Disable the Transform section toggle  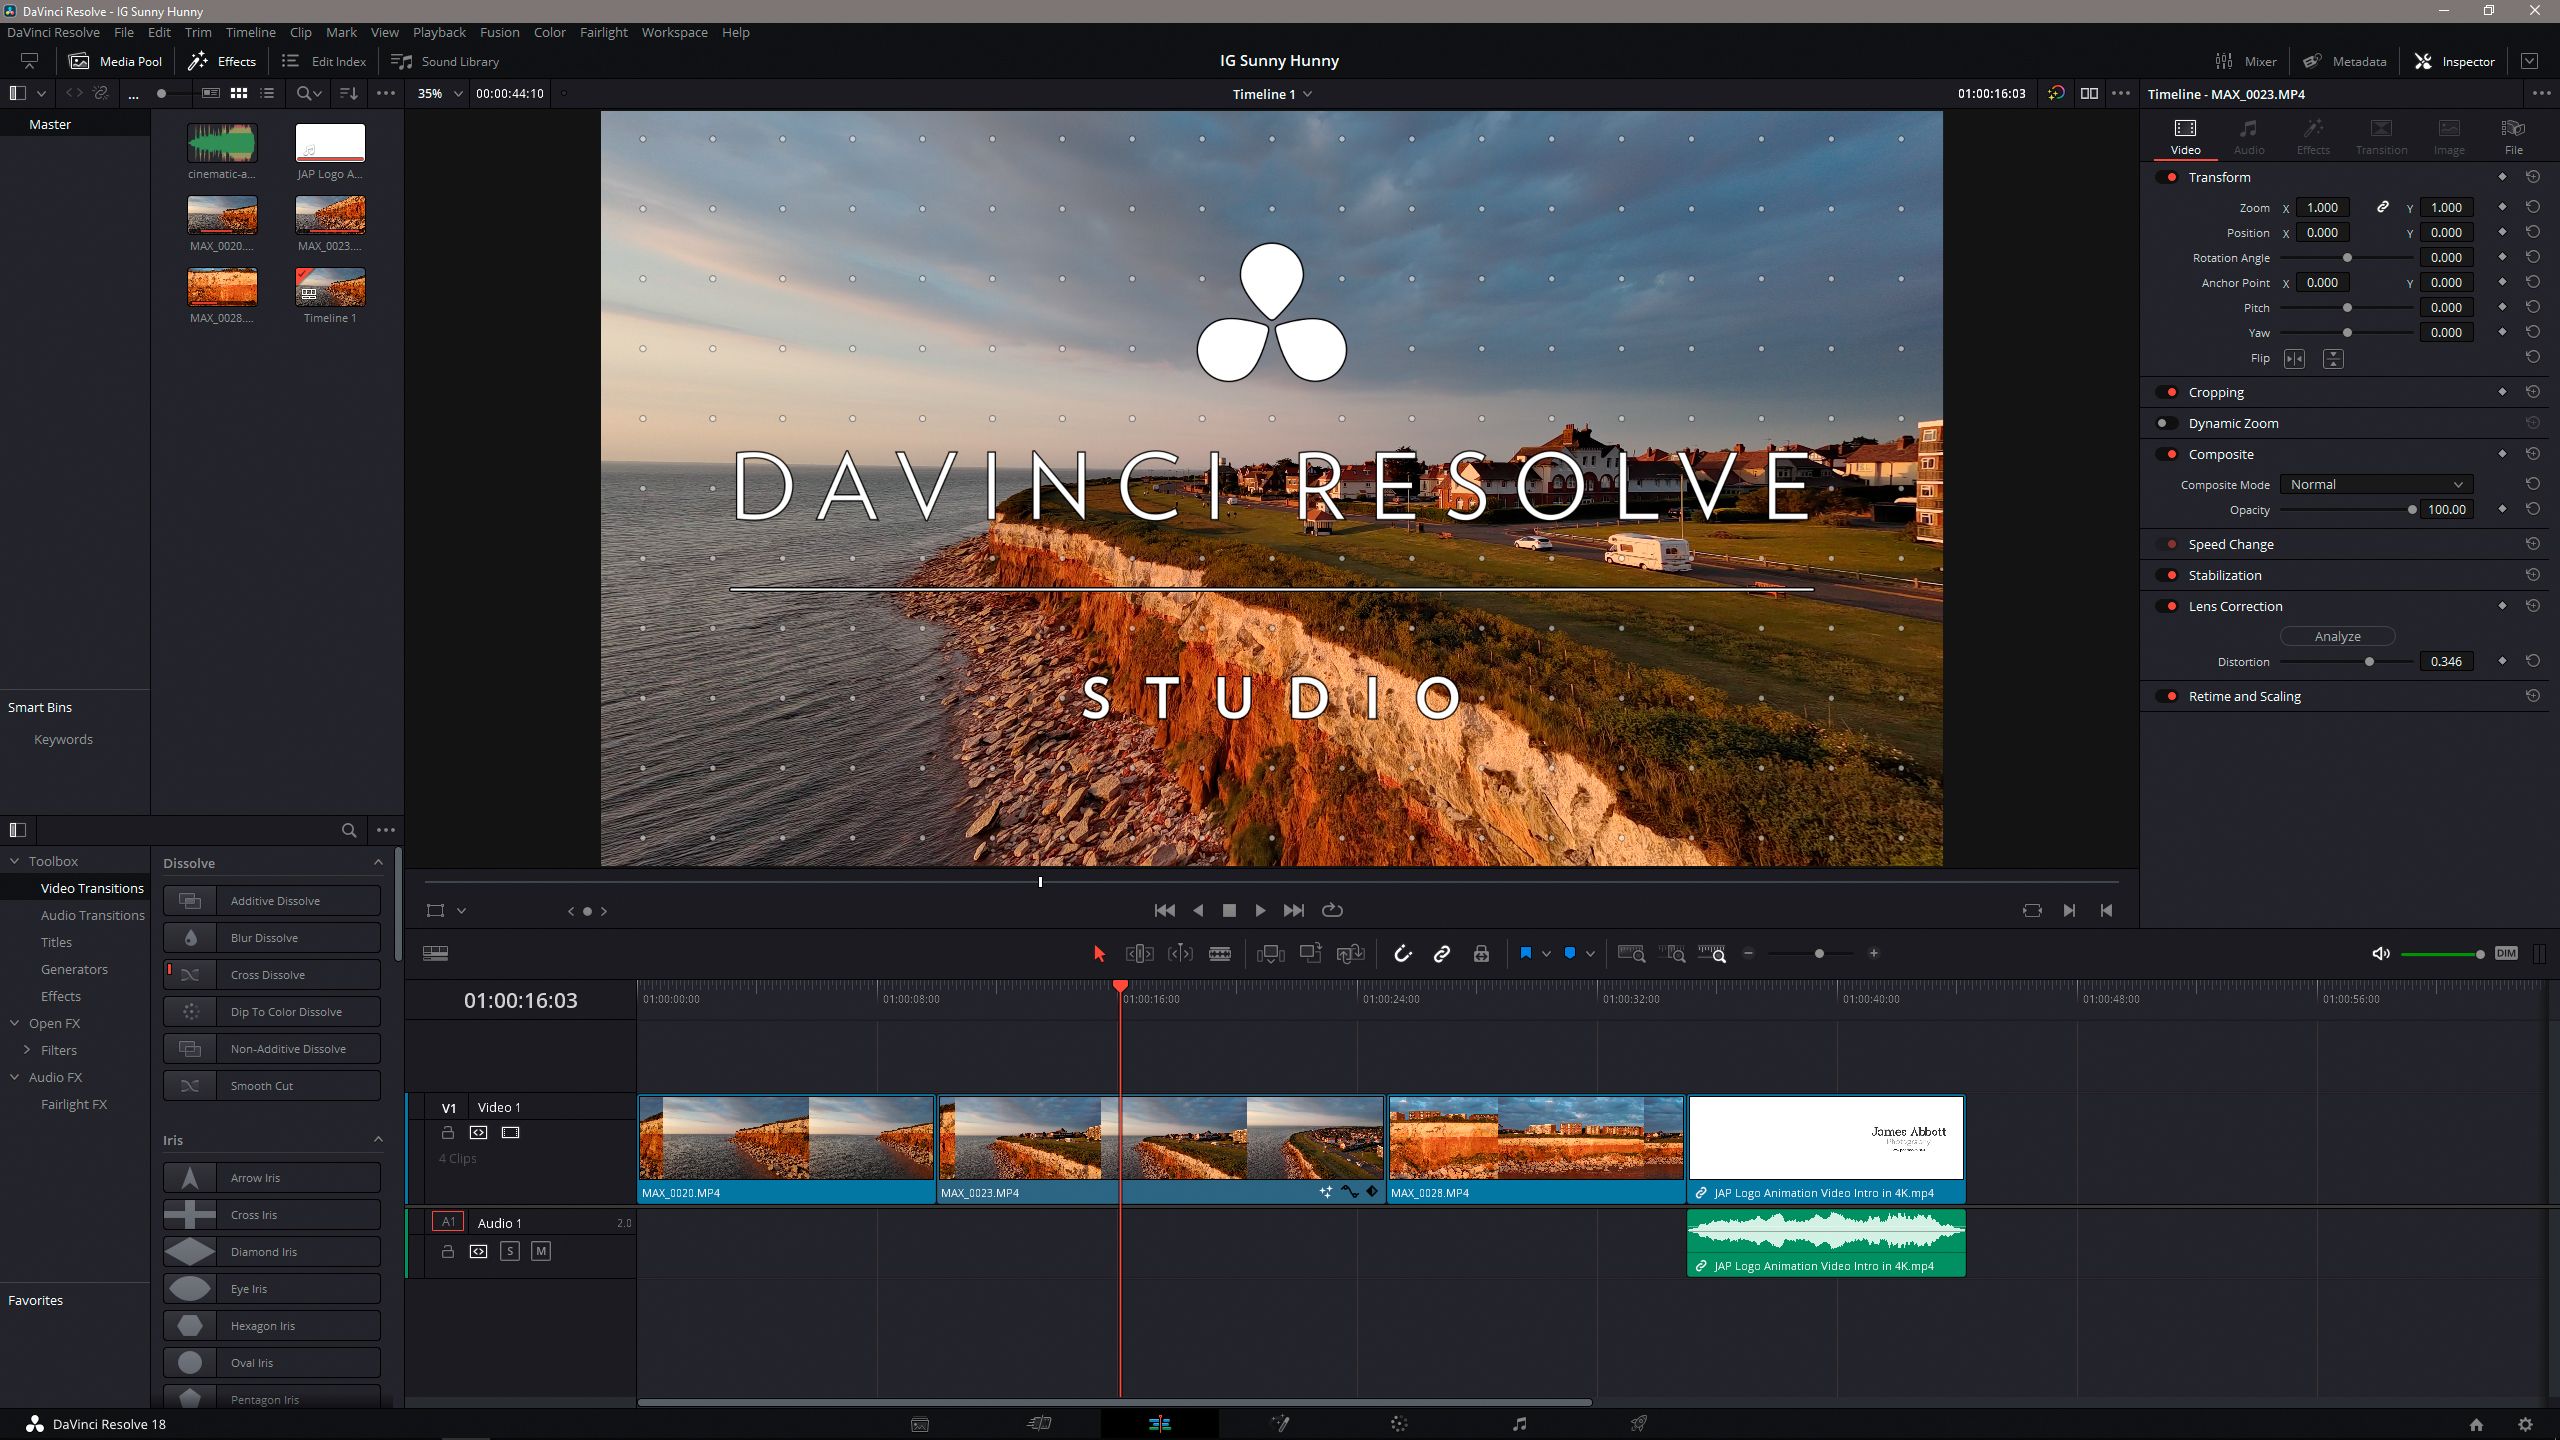2167,177
